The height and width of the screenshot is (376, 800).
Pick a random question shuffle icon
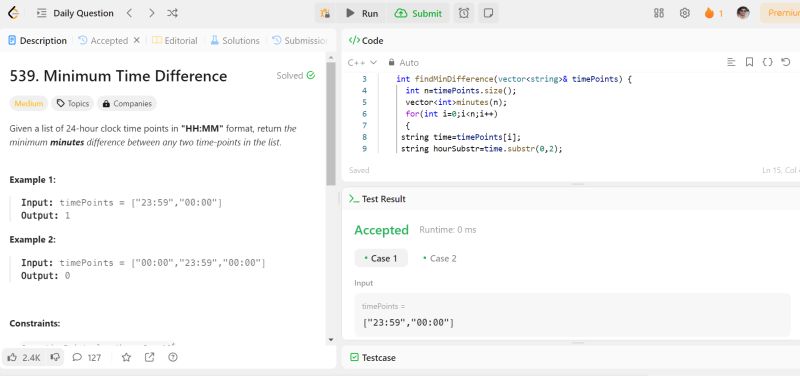tap(172, 13)
